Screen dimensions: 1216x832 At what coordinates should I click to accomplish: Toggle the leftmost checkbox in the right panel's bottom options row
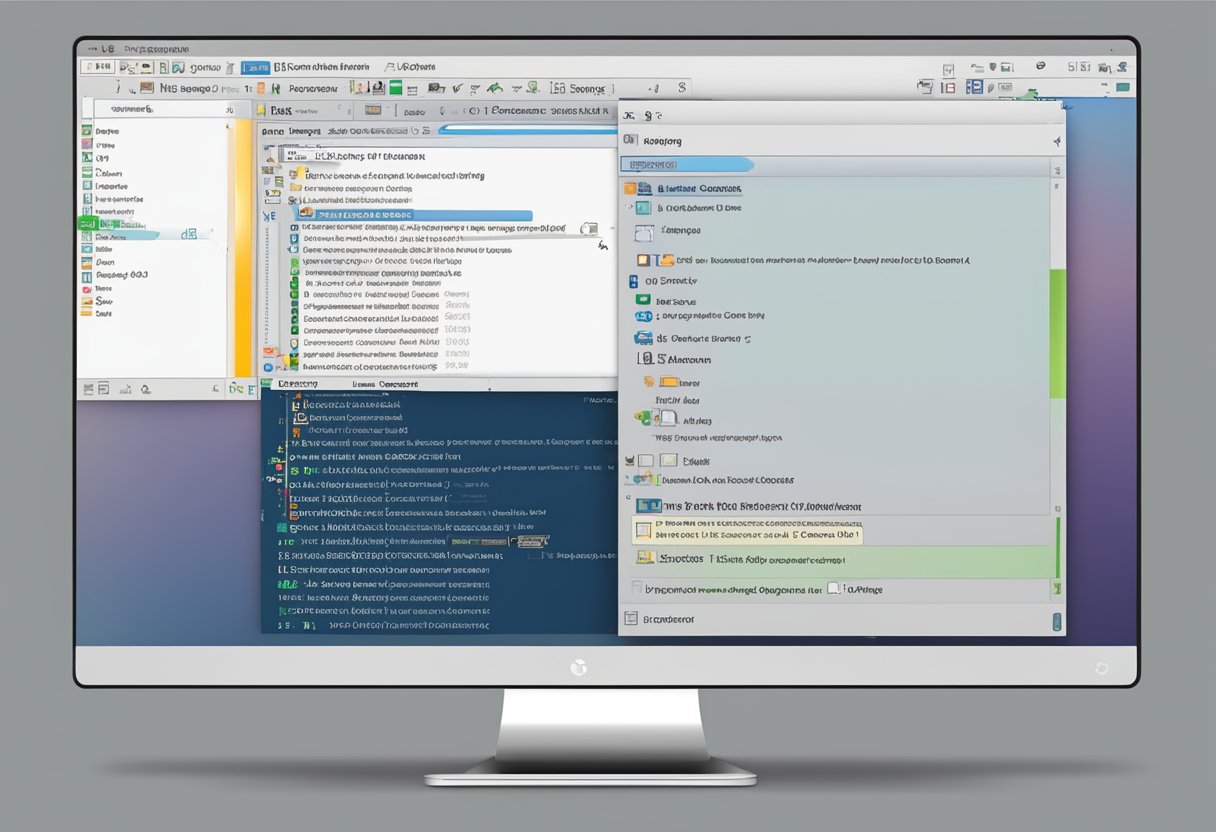click(637, 590)
